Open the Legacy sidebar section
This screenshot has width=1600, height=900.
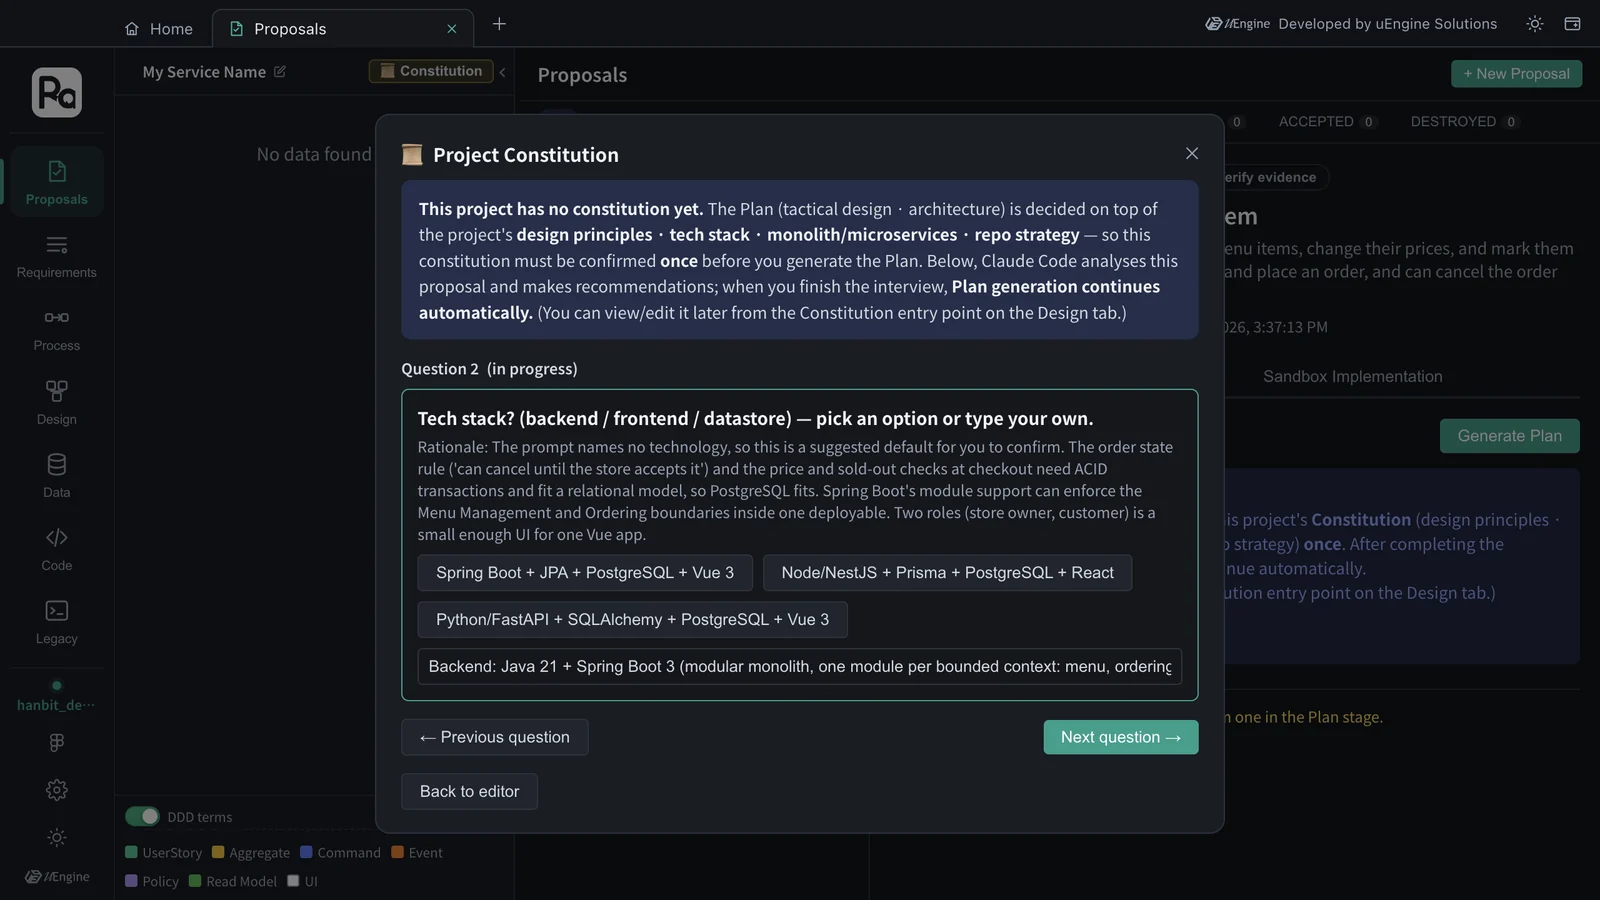(57, 622)
